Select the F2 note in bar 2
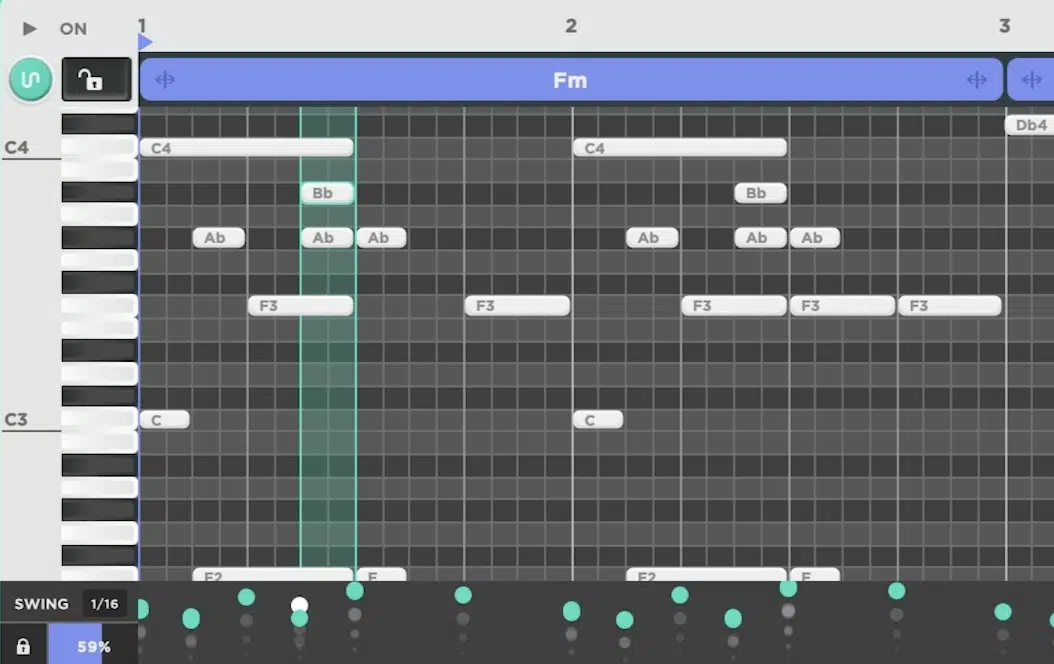 click(x=706, y=575)
